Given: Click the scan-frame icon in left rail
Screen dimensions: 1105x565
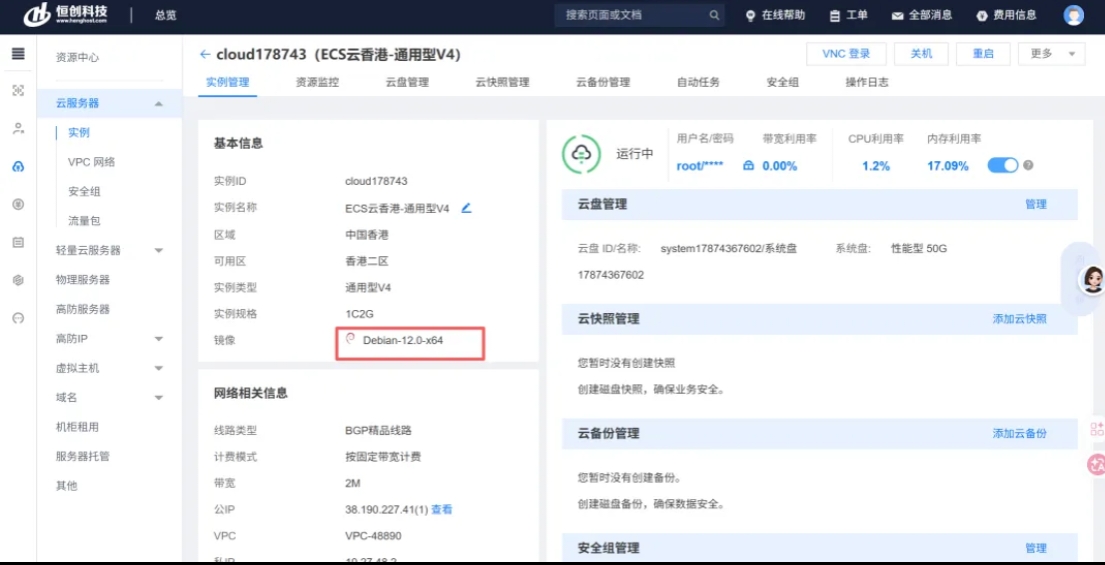Looking at the screenshot, I should pyautogui.click(x=18, y=90).
